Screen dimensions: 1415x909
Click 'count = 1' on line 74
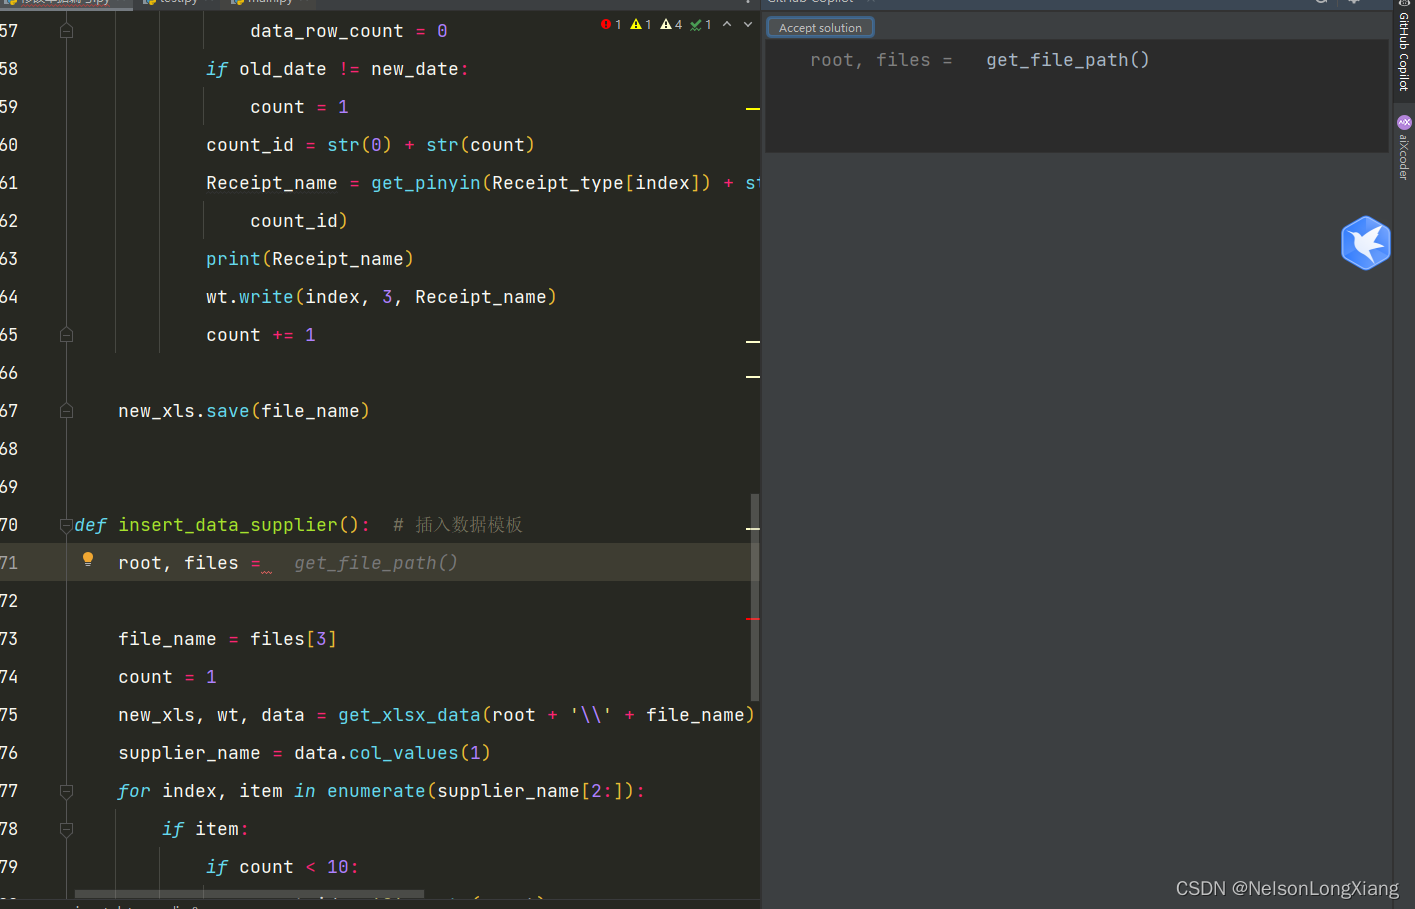pyautogui.click(x=167, y=677)
